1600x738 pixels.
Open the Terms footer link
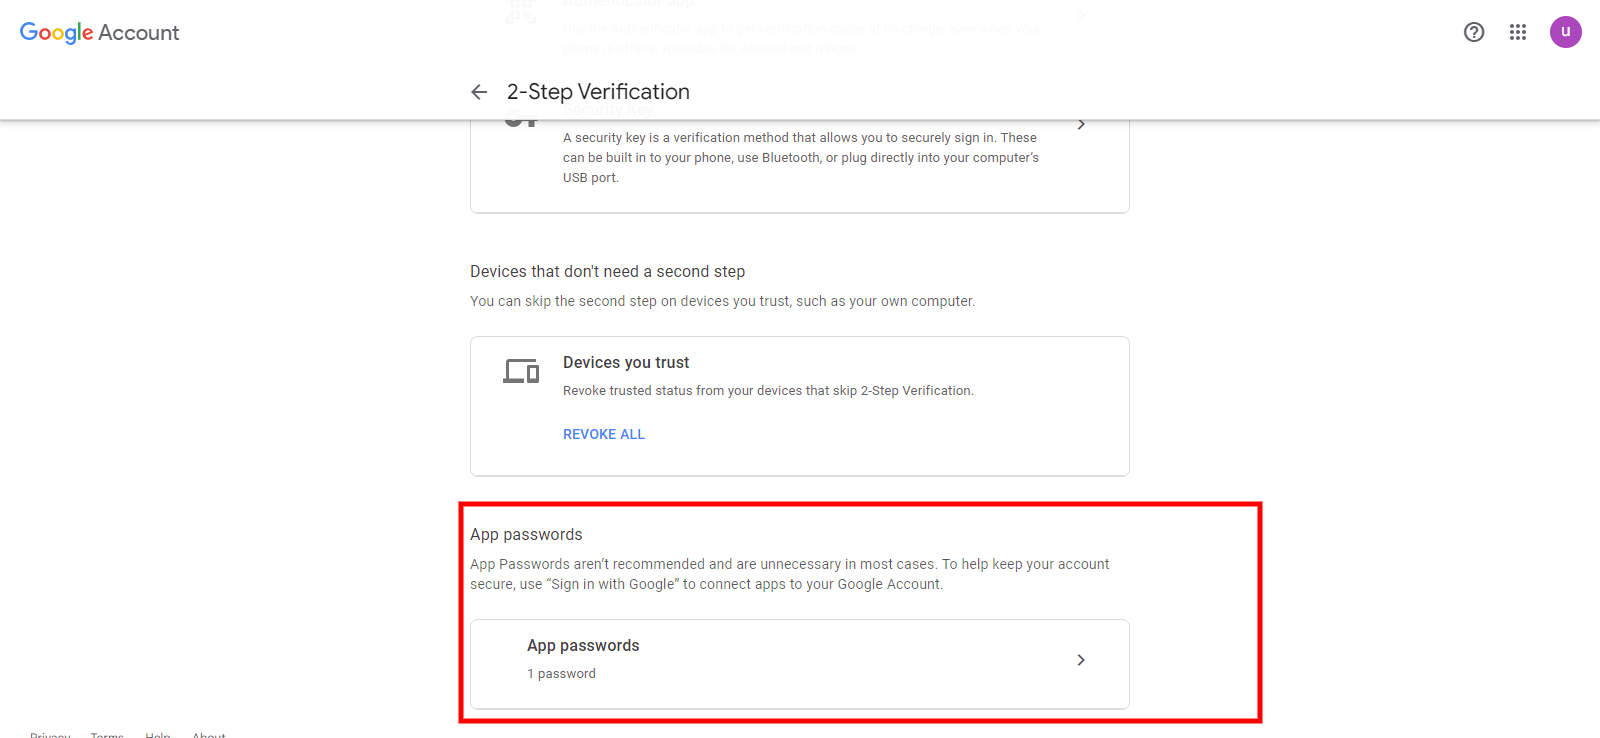pyautogui.click(x=107, y=734)
